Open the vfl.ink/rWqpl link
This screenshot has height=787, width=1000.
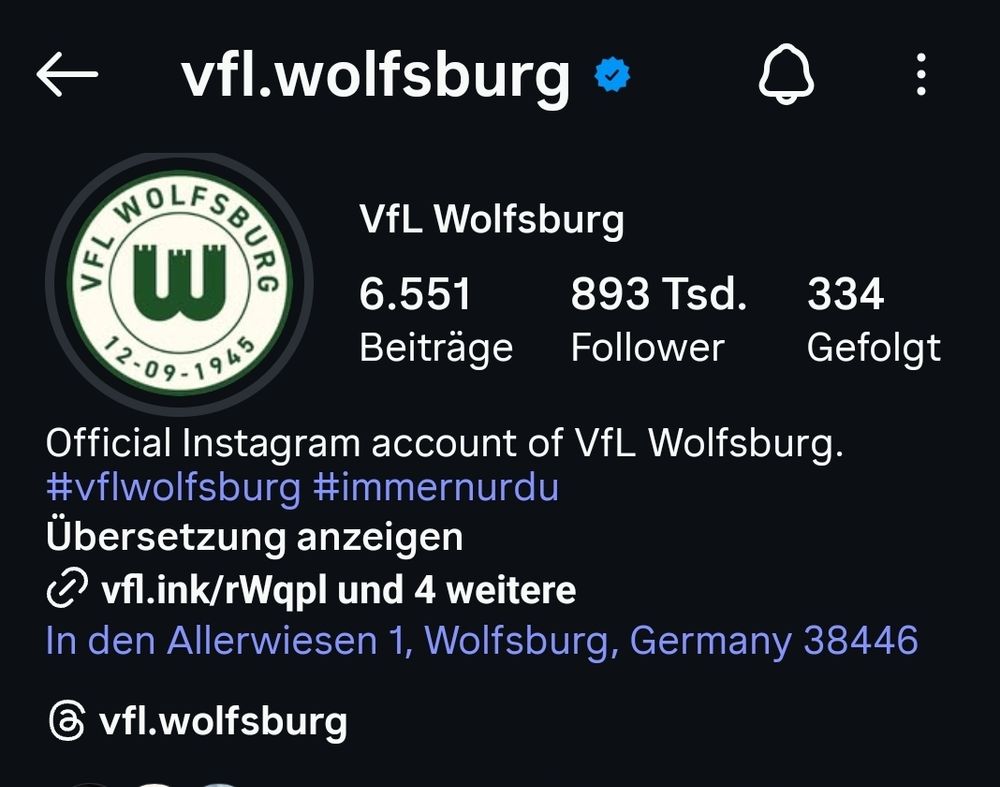tap(214, 589)
